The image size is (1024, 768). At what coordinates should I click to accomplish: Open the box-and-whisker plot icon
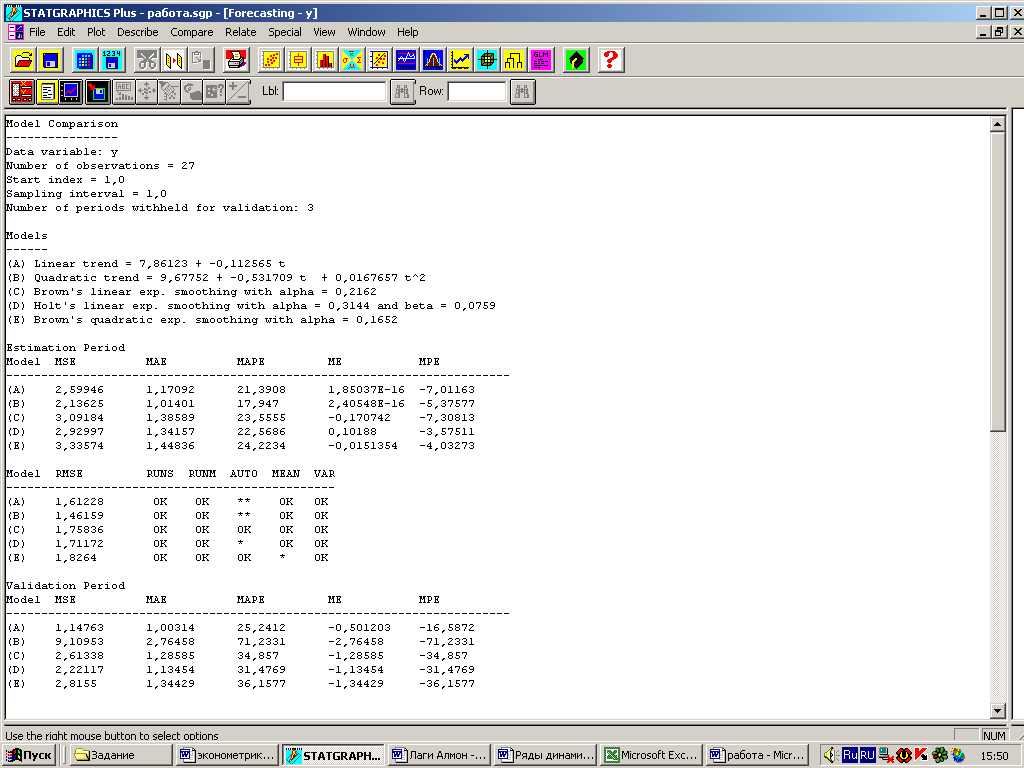tap(298, 60)
